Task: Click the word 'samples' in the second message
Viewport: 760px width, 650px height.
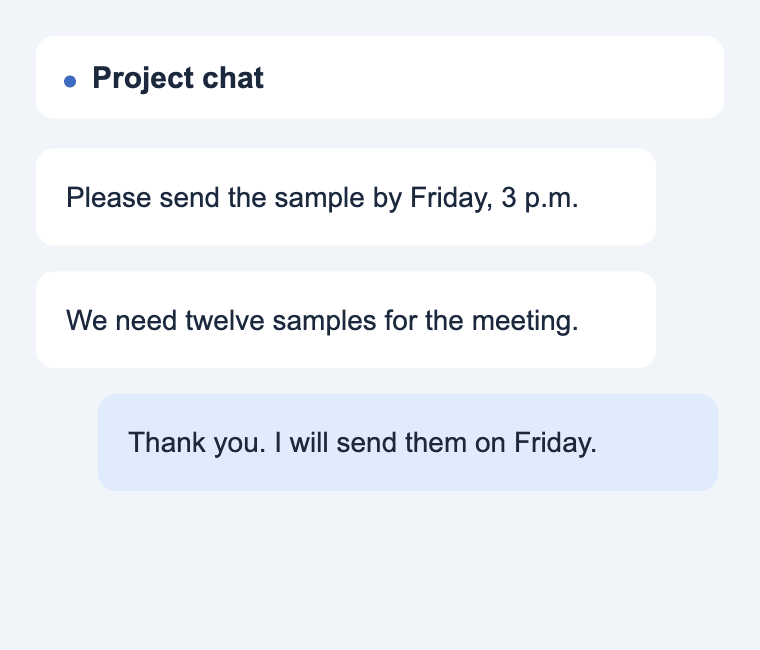Action: 324,321
